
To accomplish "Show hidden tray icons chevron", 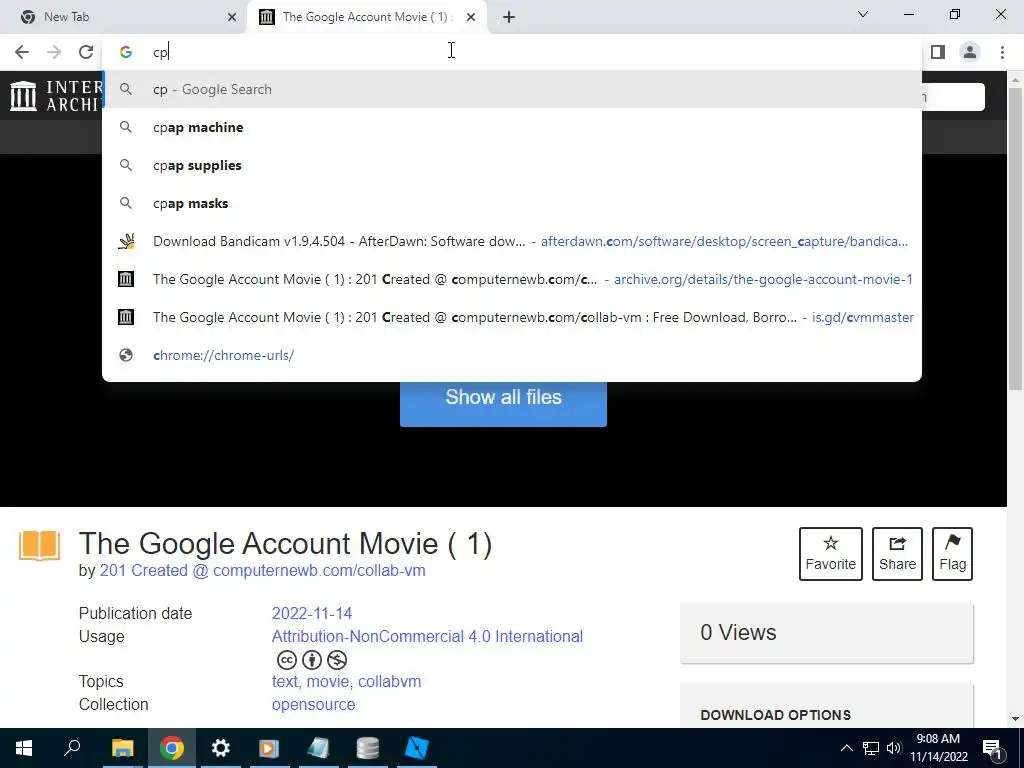I will (846, 748).
